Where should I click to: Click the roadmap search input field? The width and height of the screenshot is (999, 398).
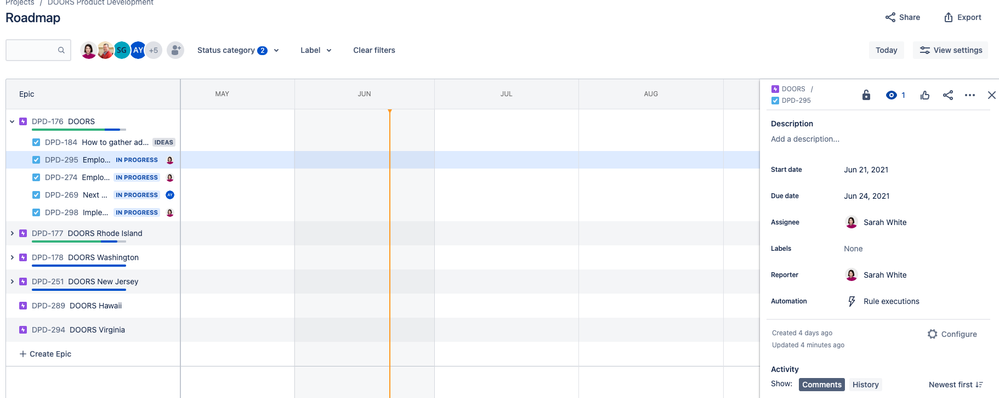click(x=38, y=50)
